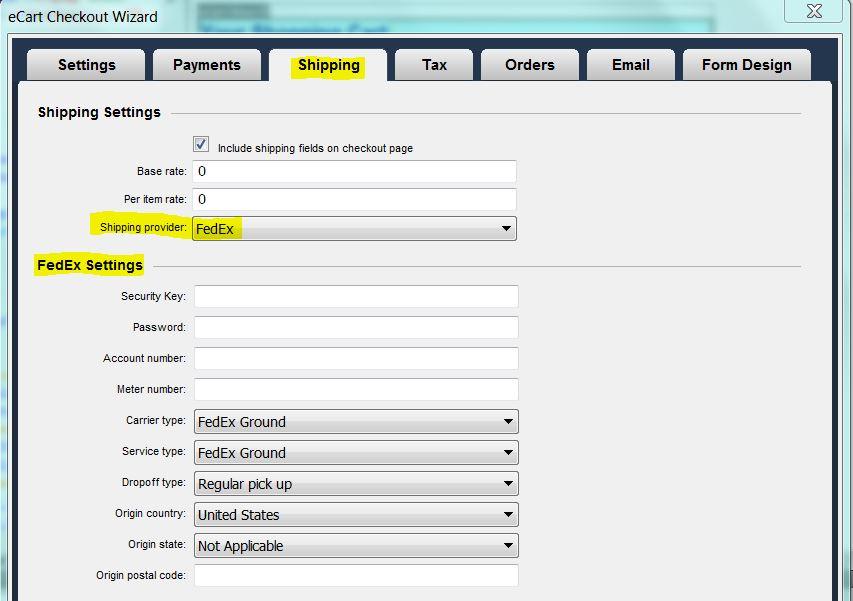This screenshot has height=601, width=853.
Task: Expand the Service type dropdown
Action: point(356,453)
